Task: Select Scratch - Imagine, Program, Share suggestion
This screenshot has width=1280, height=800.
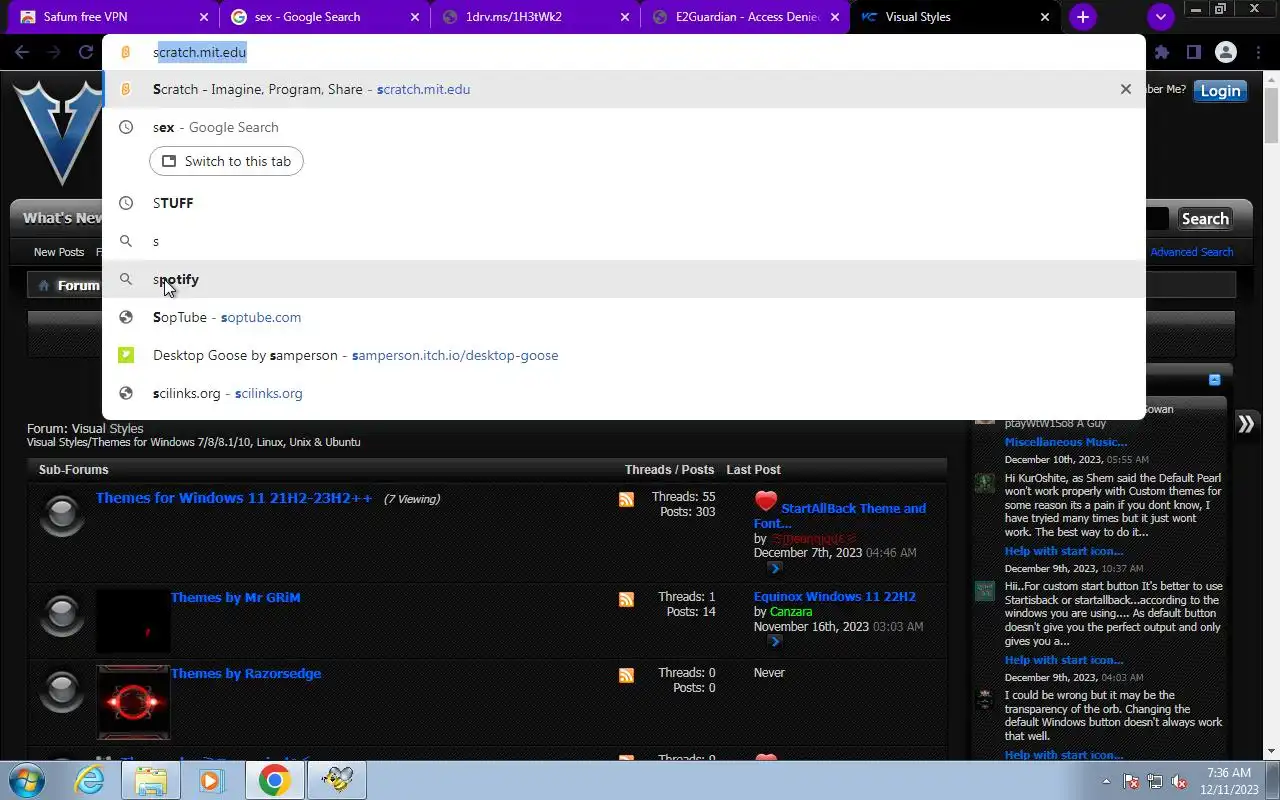Action: tap(624, 89)
